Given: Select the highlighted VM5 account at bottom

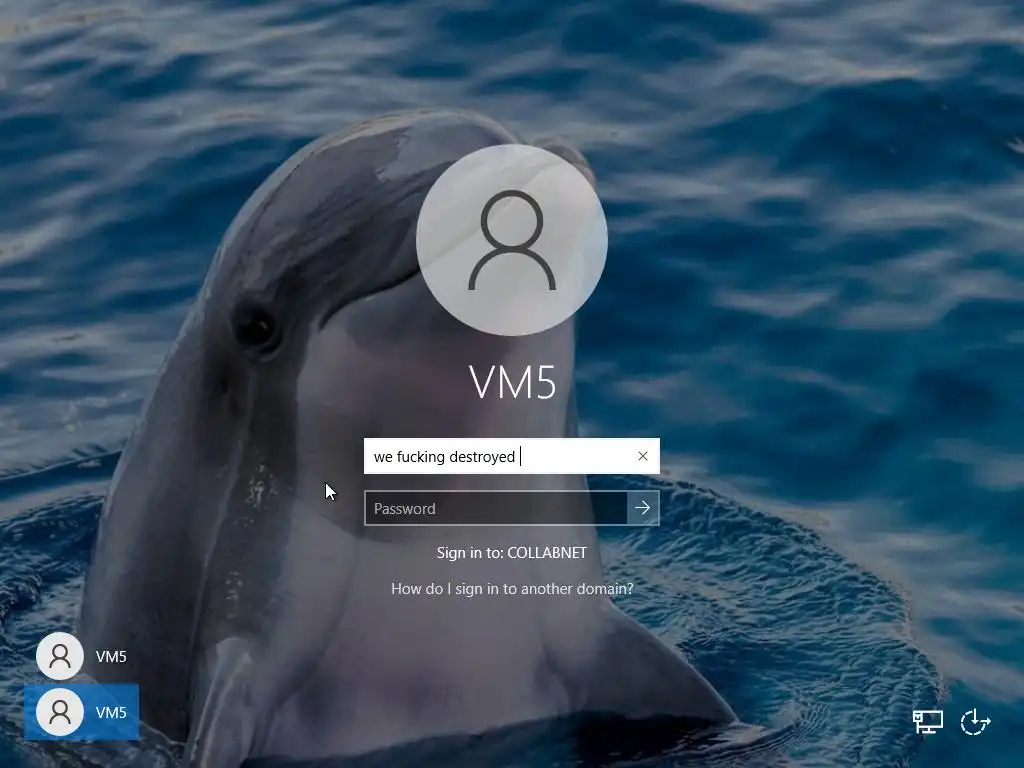Looking at the screenshot, I should (x=82, y=712).
